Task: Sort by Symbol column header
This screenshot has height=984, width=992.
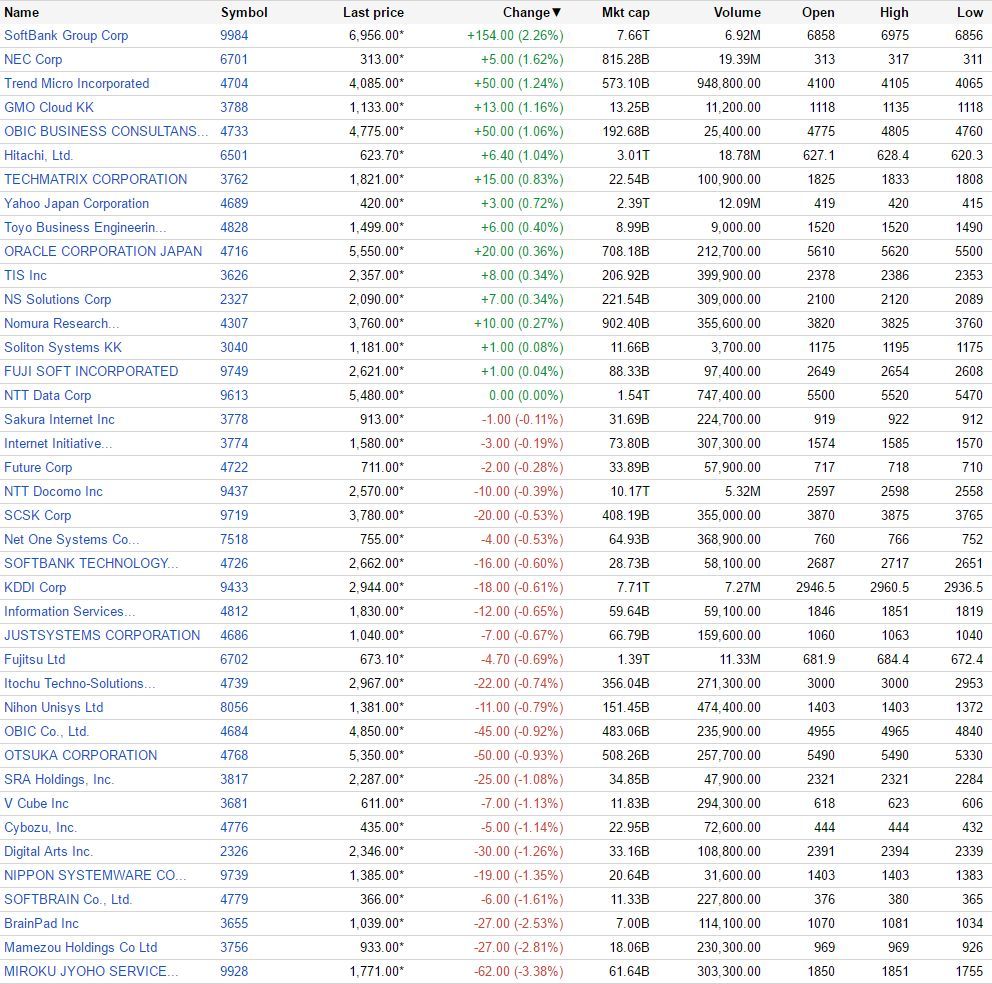Action: coord(244,12)
